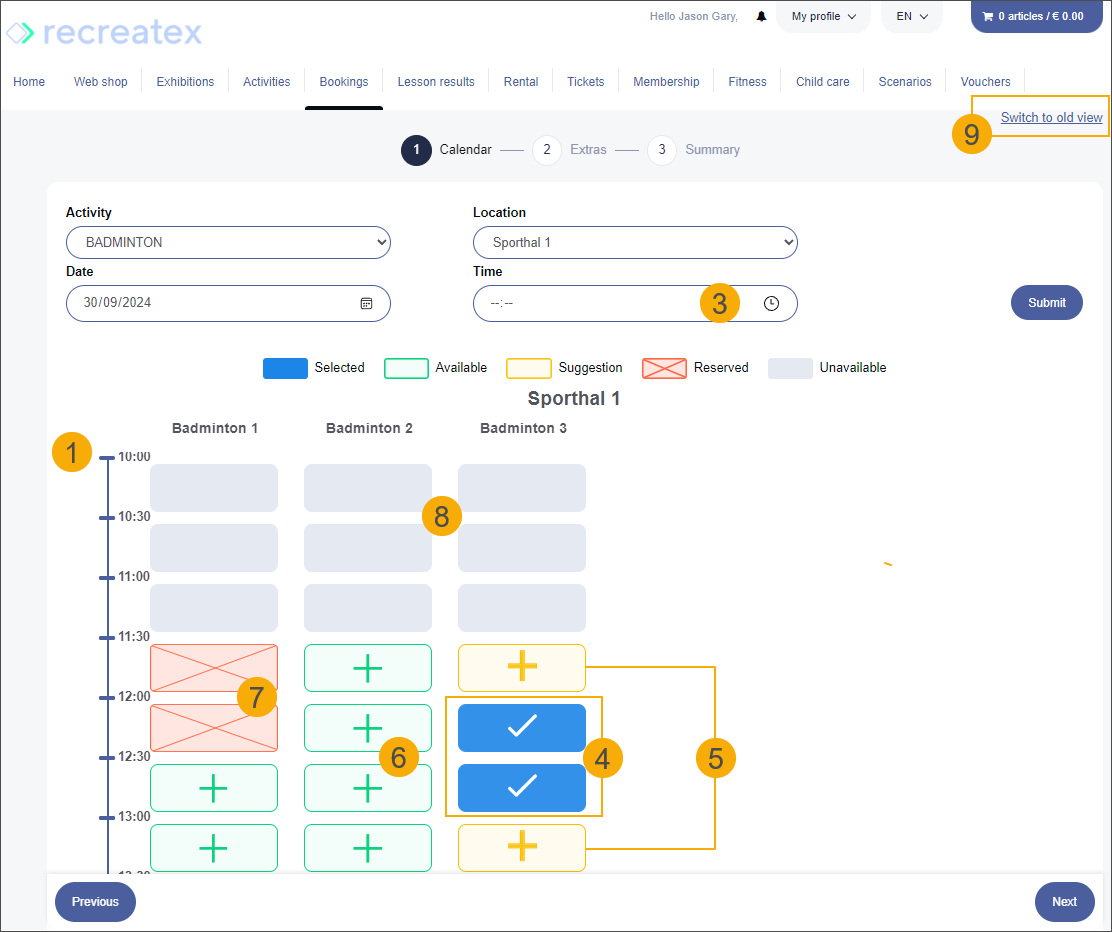The width and height of the screenshot is (1112, 932).
Task: Click the Recreatex logo
Action: [x=104, y=33]
